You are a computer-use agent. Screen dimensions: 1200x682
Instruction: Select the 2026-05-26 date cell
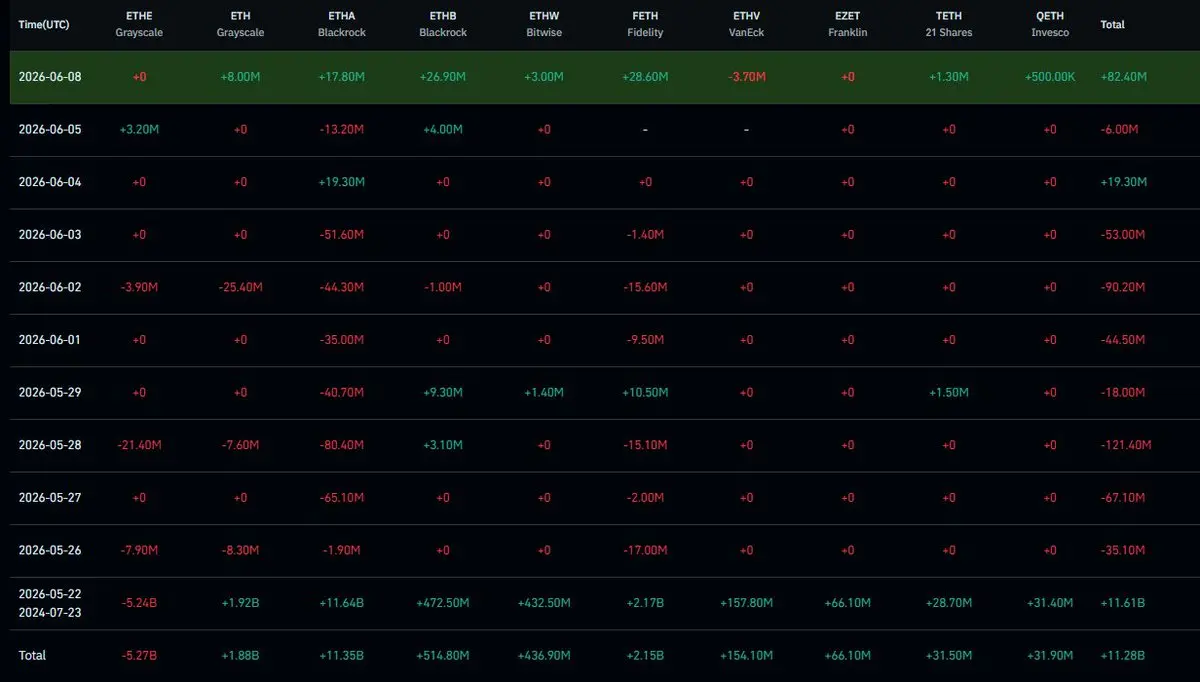click(50, 550)
